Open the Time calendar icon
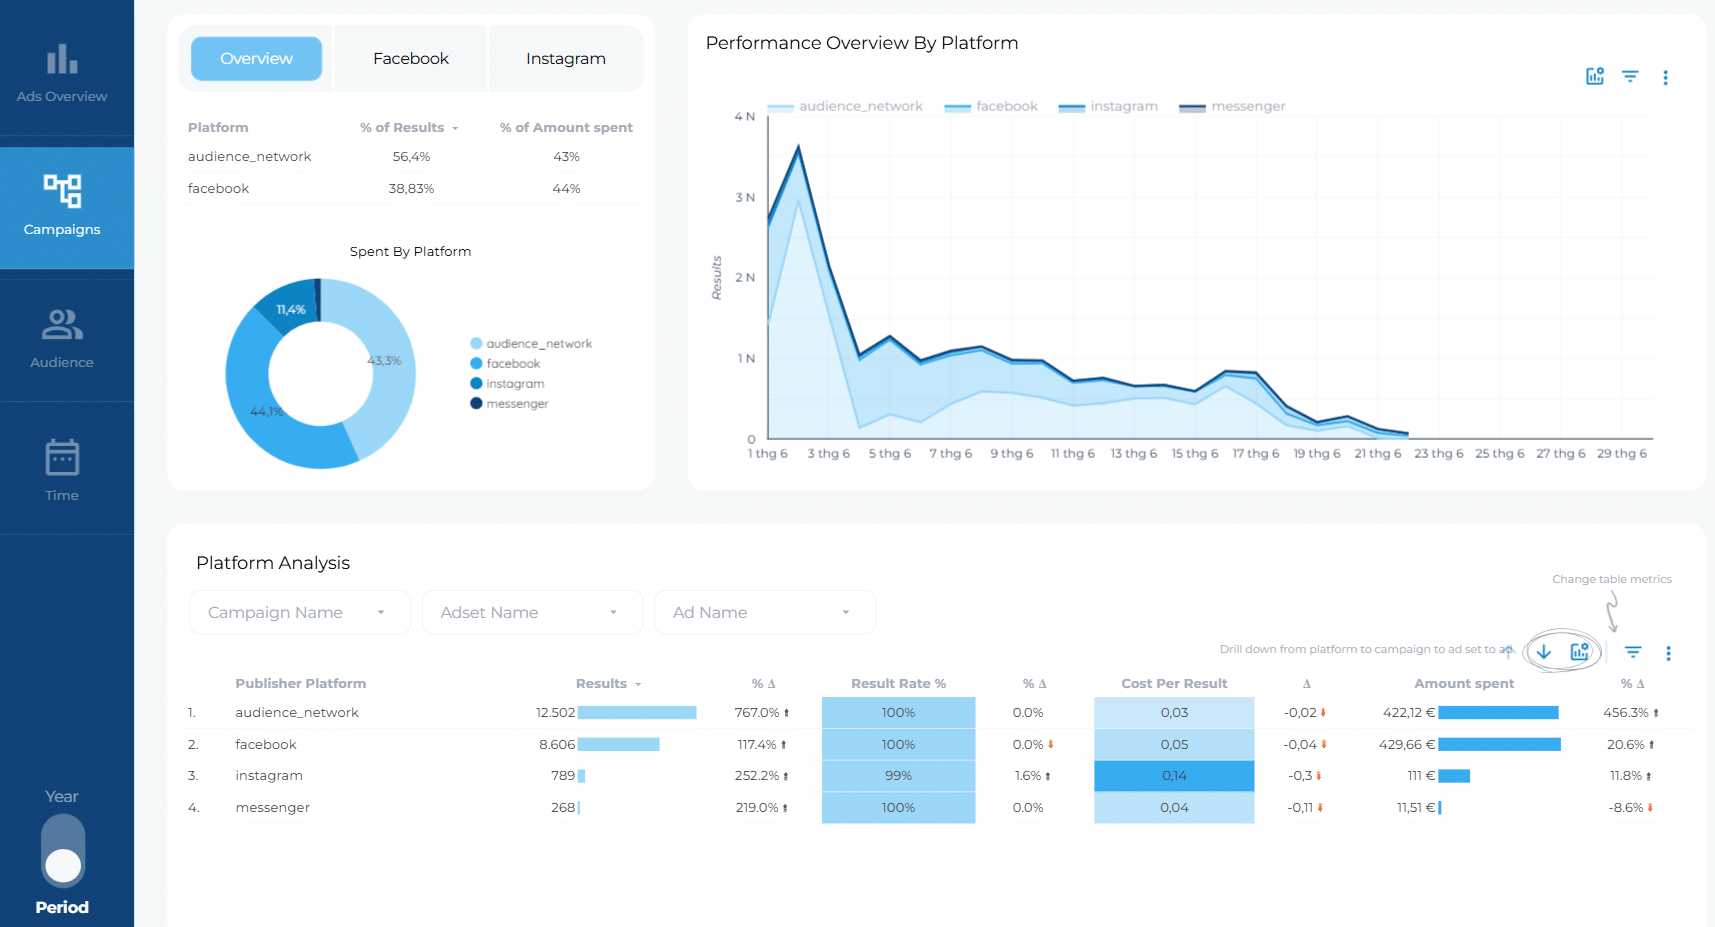 coord(62,457)
